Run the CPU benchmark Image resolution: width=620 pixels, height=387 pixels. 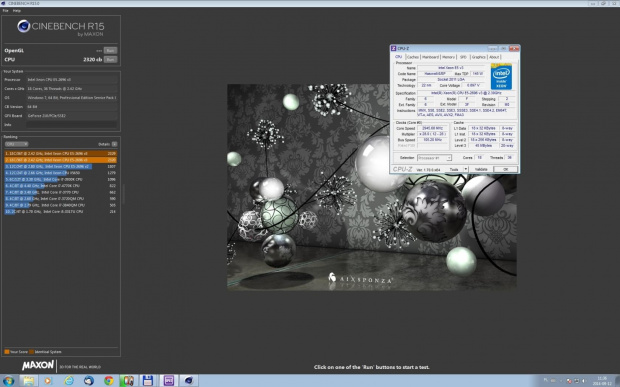tap(110, 60)
